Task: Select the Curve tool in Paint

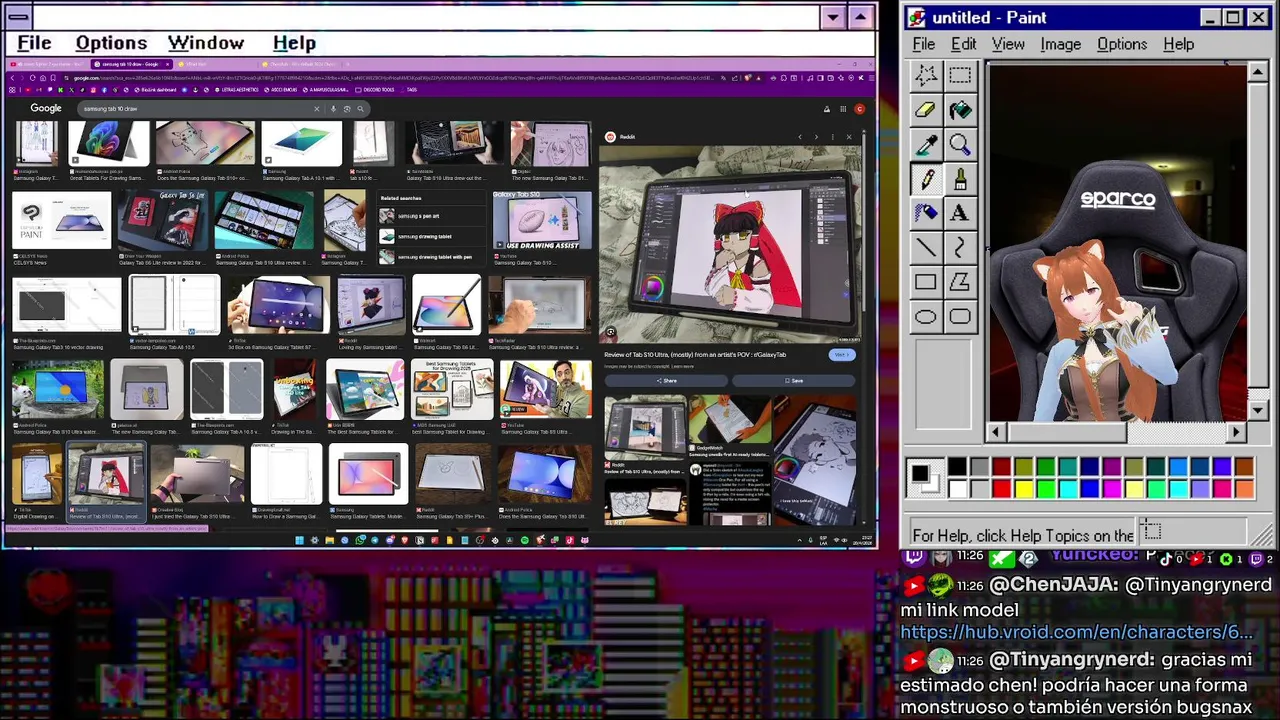Action: coord(960,248)
